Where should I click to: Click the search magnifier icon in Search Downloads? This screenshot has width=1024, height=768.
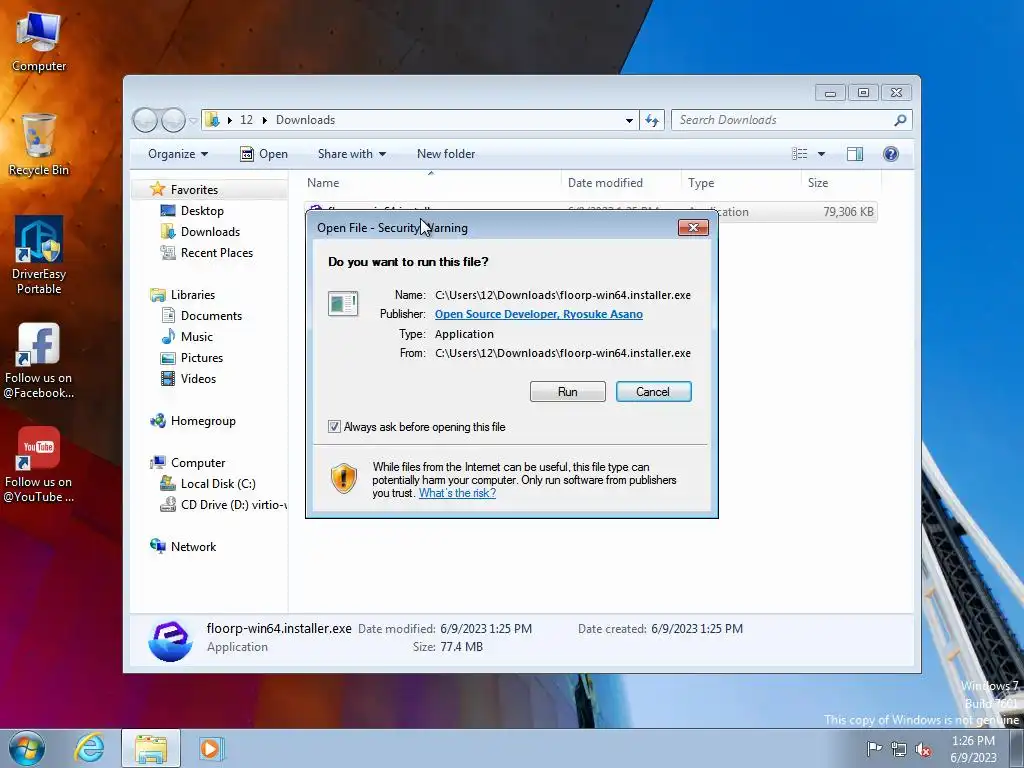click(x=900, y=120)
